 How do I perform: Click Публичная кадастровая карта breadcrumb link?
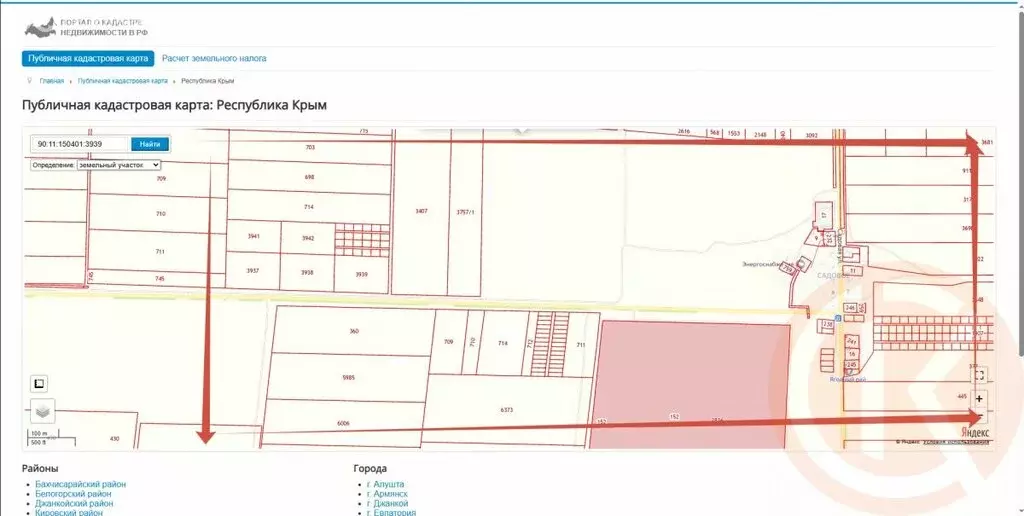point(122,81)
